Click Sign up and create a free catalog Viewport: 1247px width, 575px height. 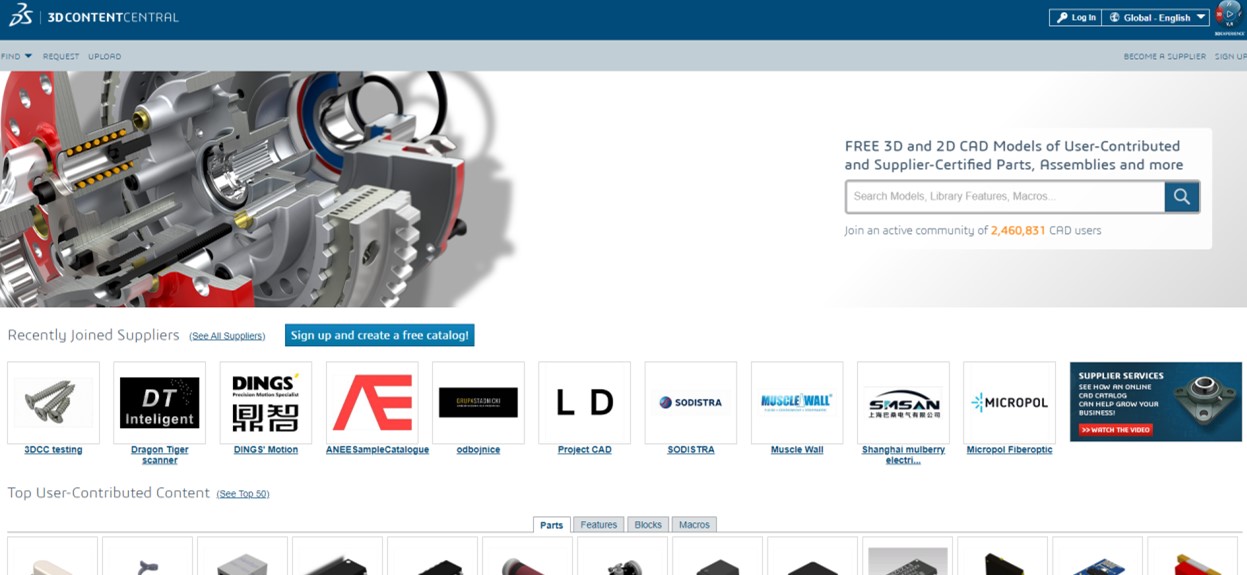[380, 335]
